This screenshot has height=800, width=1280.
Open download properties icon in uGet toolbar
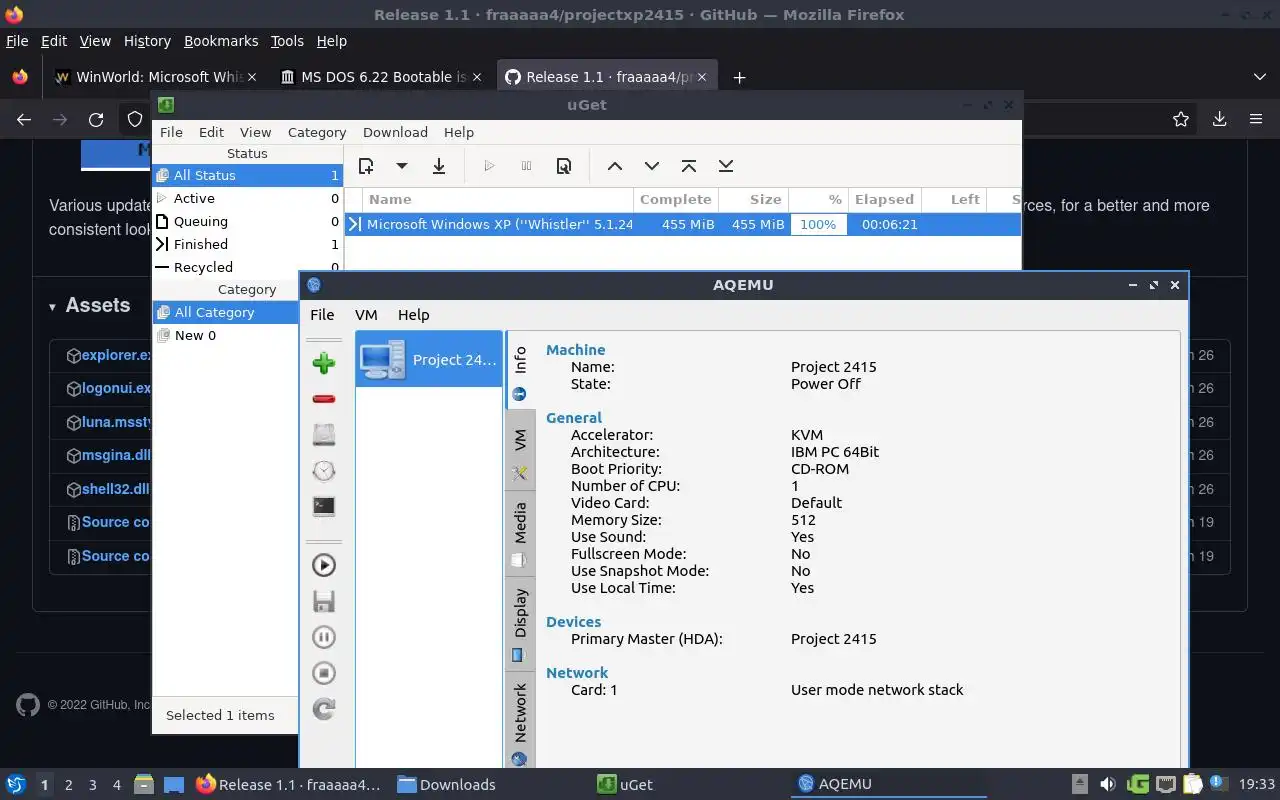[x=564, y=166]
